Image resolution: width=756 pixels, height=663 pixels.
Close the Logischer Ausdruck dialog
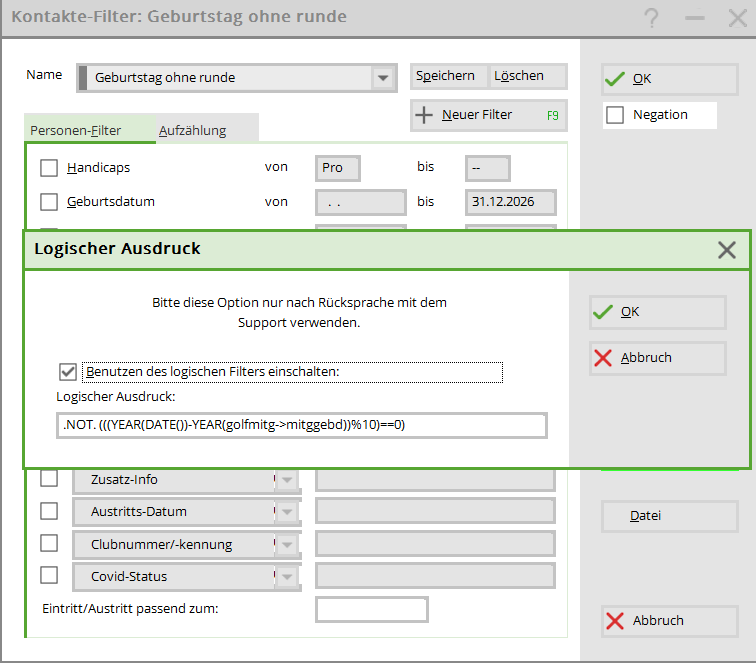tap(727, 249)
